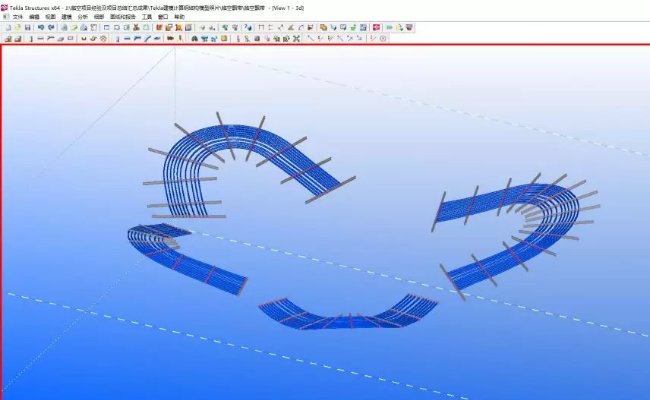Click the Open model folder icon
The height and width of the screenshot is (400, 650).
click(18, 28)
